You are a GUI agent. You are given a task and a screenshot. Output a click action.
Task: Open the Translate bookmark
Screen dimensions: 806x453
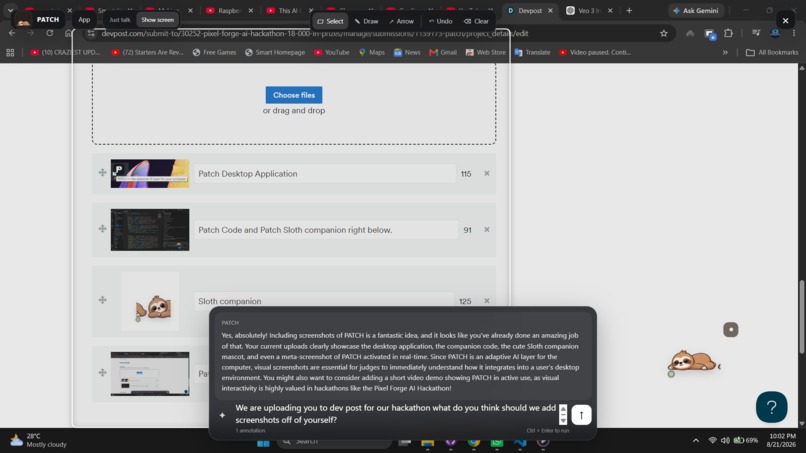click(x=532, y=52)
